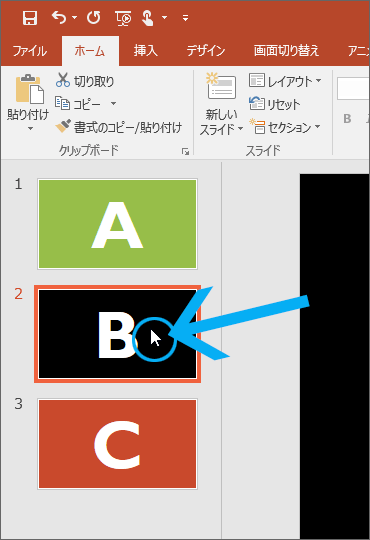Click the Redo repeat icon
Screen dimensions: 370x540
pos(94,17)
